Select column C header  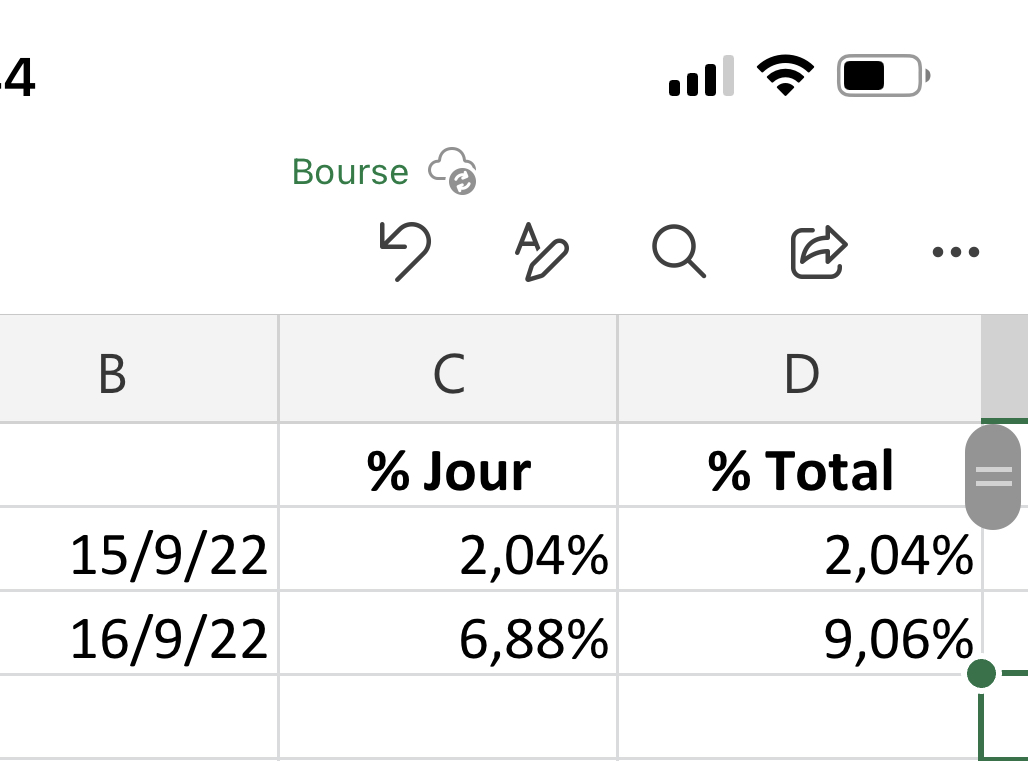coord(449,374)
